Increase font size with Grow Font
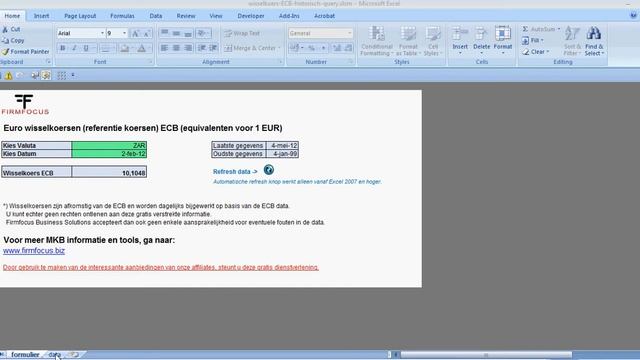Viewport: 640px width, 360px height. (136, 33)
